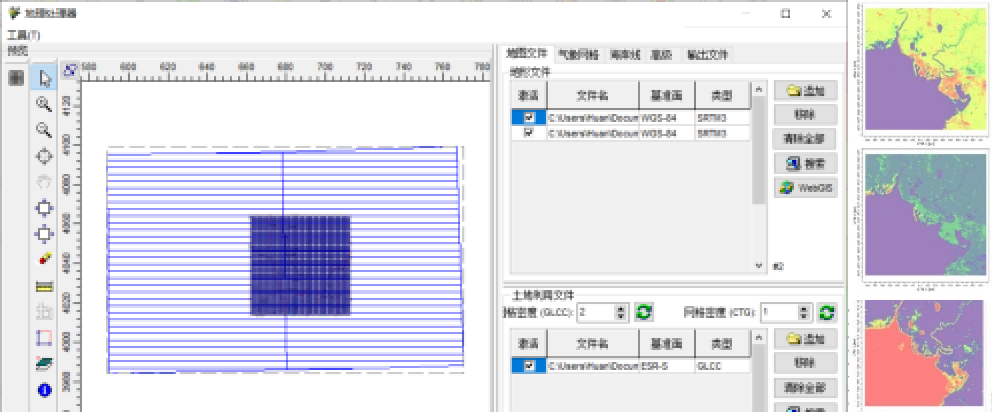Click the yellow ruler measure tool
This screenshot has width=992, height=412.
pyautogui.click(x=44, y=286)
